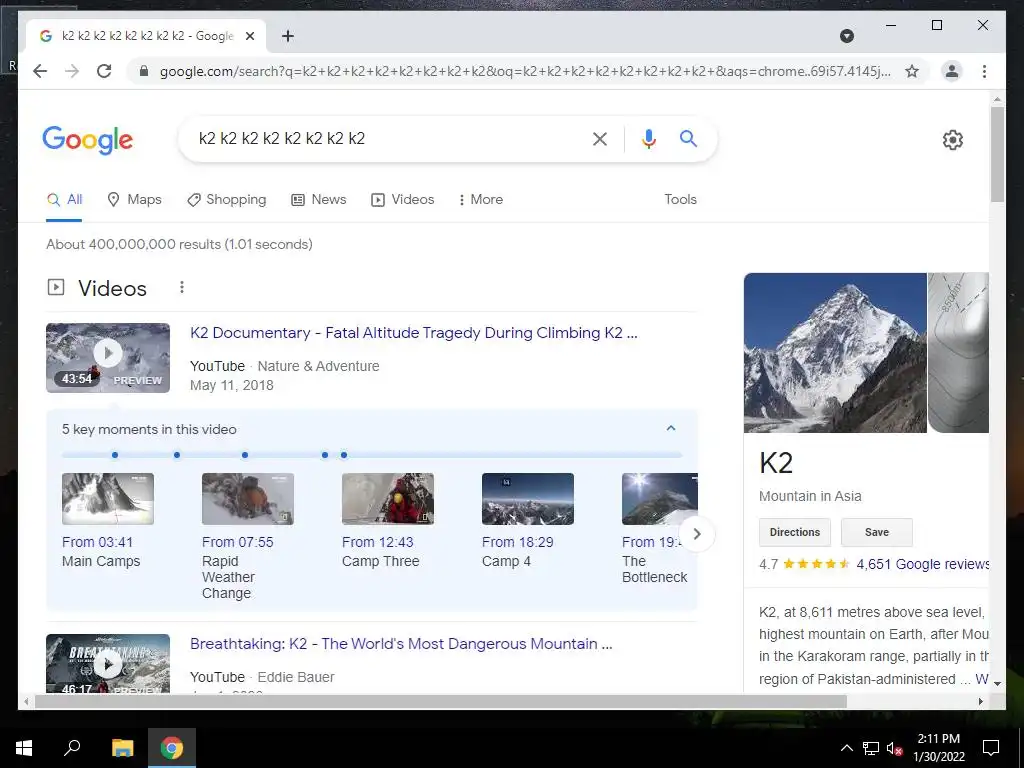Jump to third key moment timeline dot
1024x768 pixels.
click(x=245, y=455)
